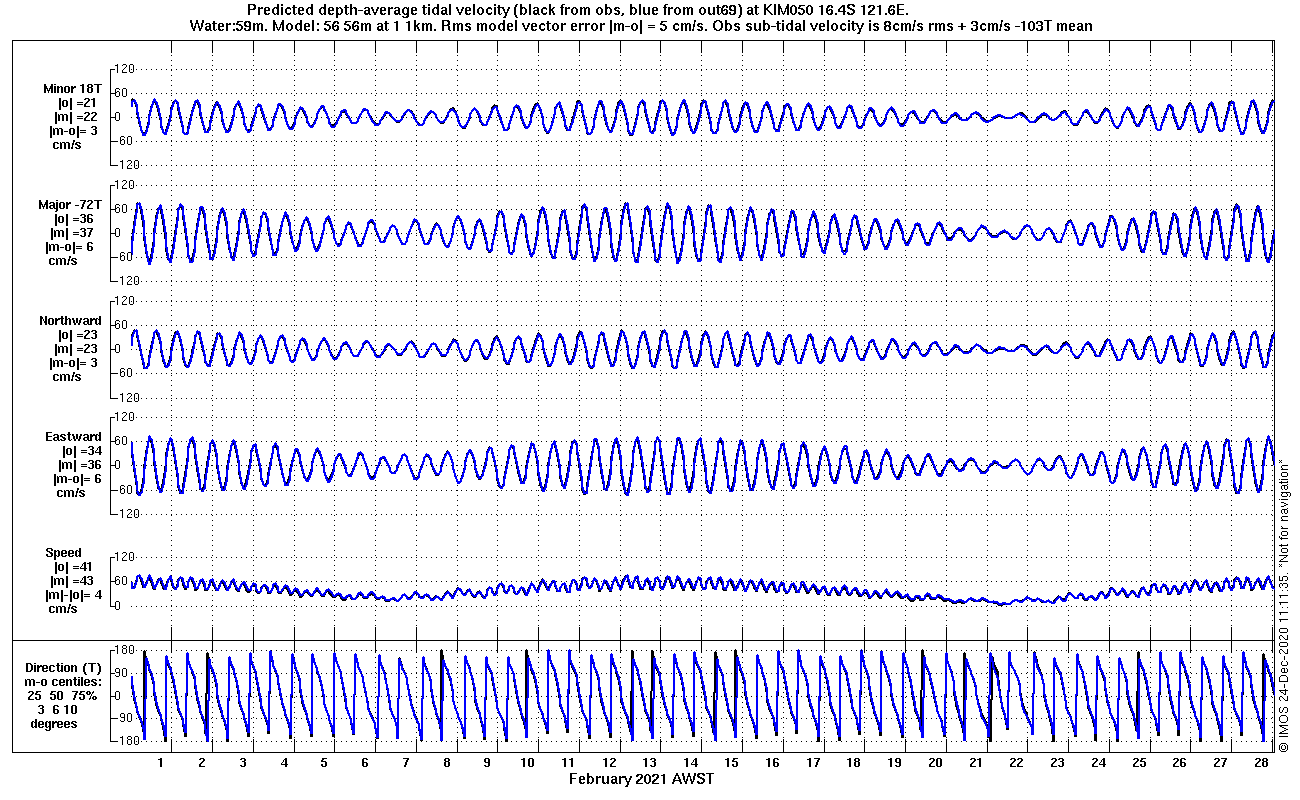Click the '25 50 75%' centile header
Image resolution: width=1300 pixels, height=800 pixels.
click(x=62, y=695)
